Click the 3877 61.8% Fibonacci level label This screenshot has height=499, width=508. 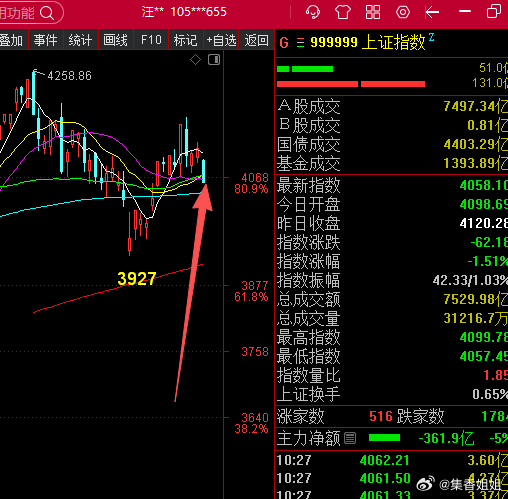point(252,291)
